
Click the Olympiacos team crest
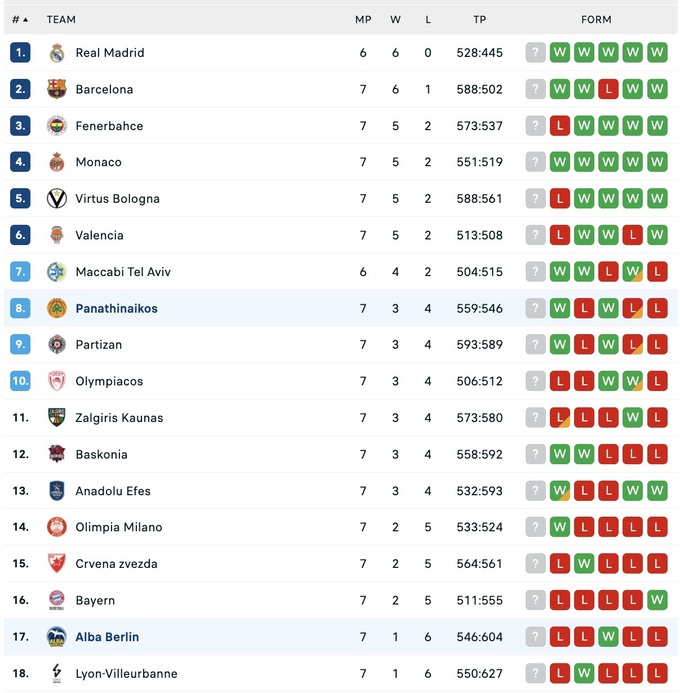coord(57,381)
